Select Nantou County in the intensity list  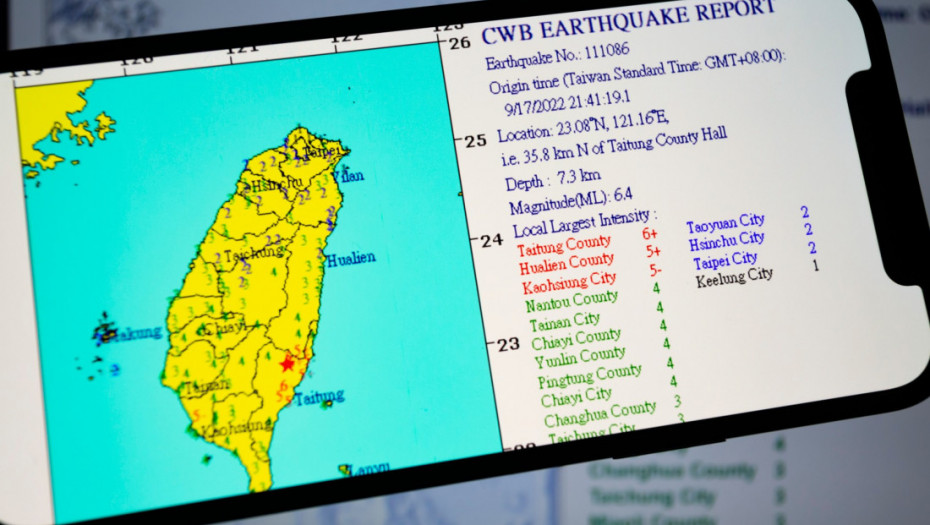(x=572, y=301)
